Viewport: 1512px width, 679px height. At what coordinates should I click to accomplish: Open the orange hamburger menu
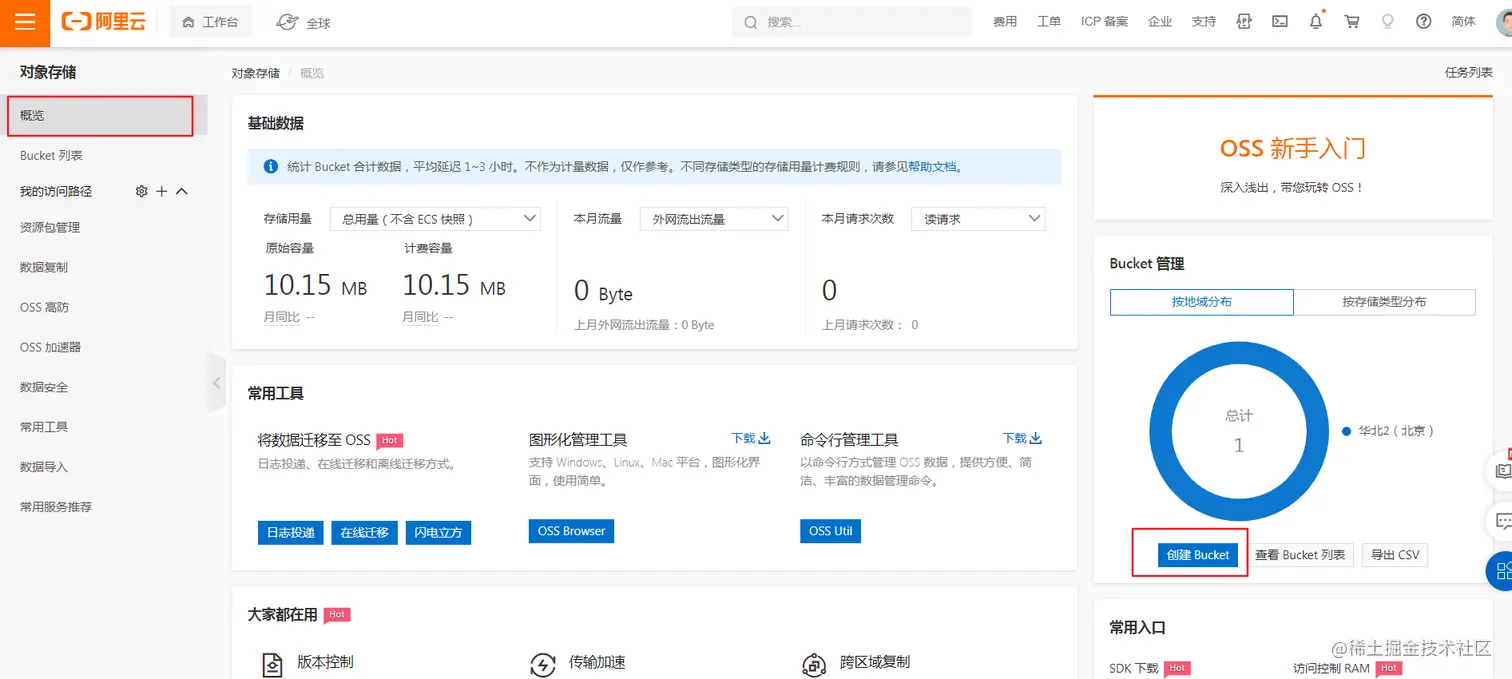pos(25,22)
